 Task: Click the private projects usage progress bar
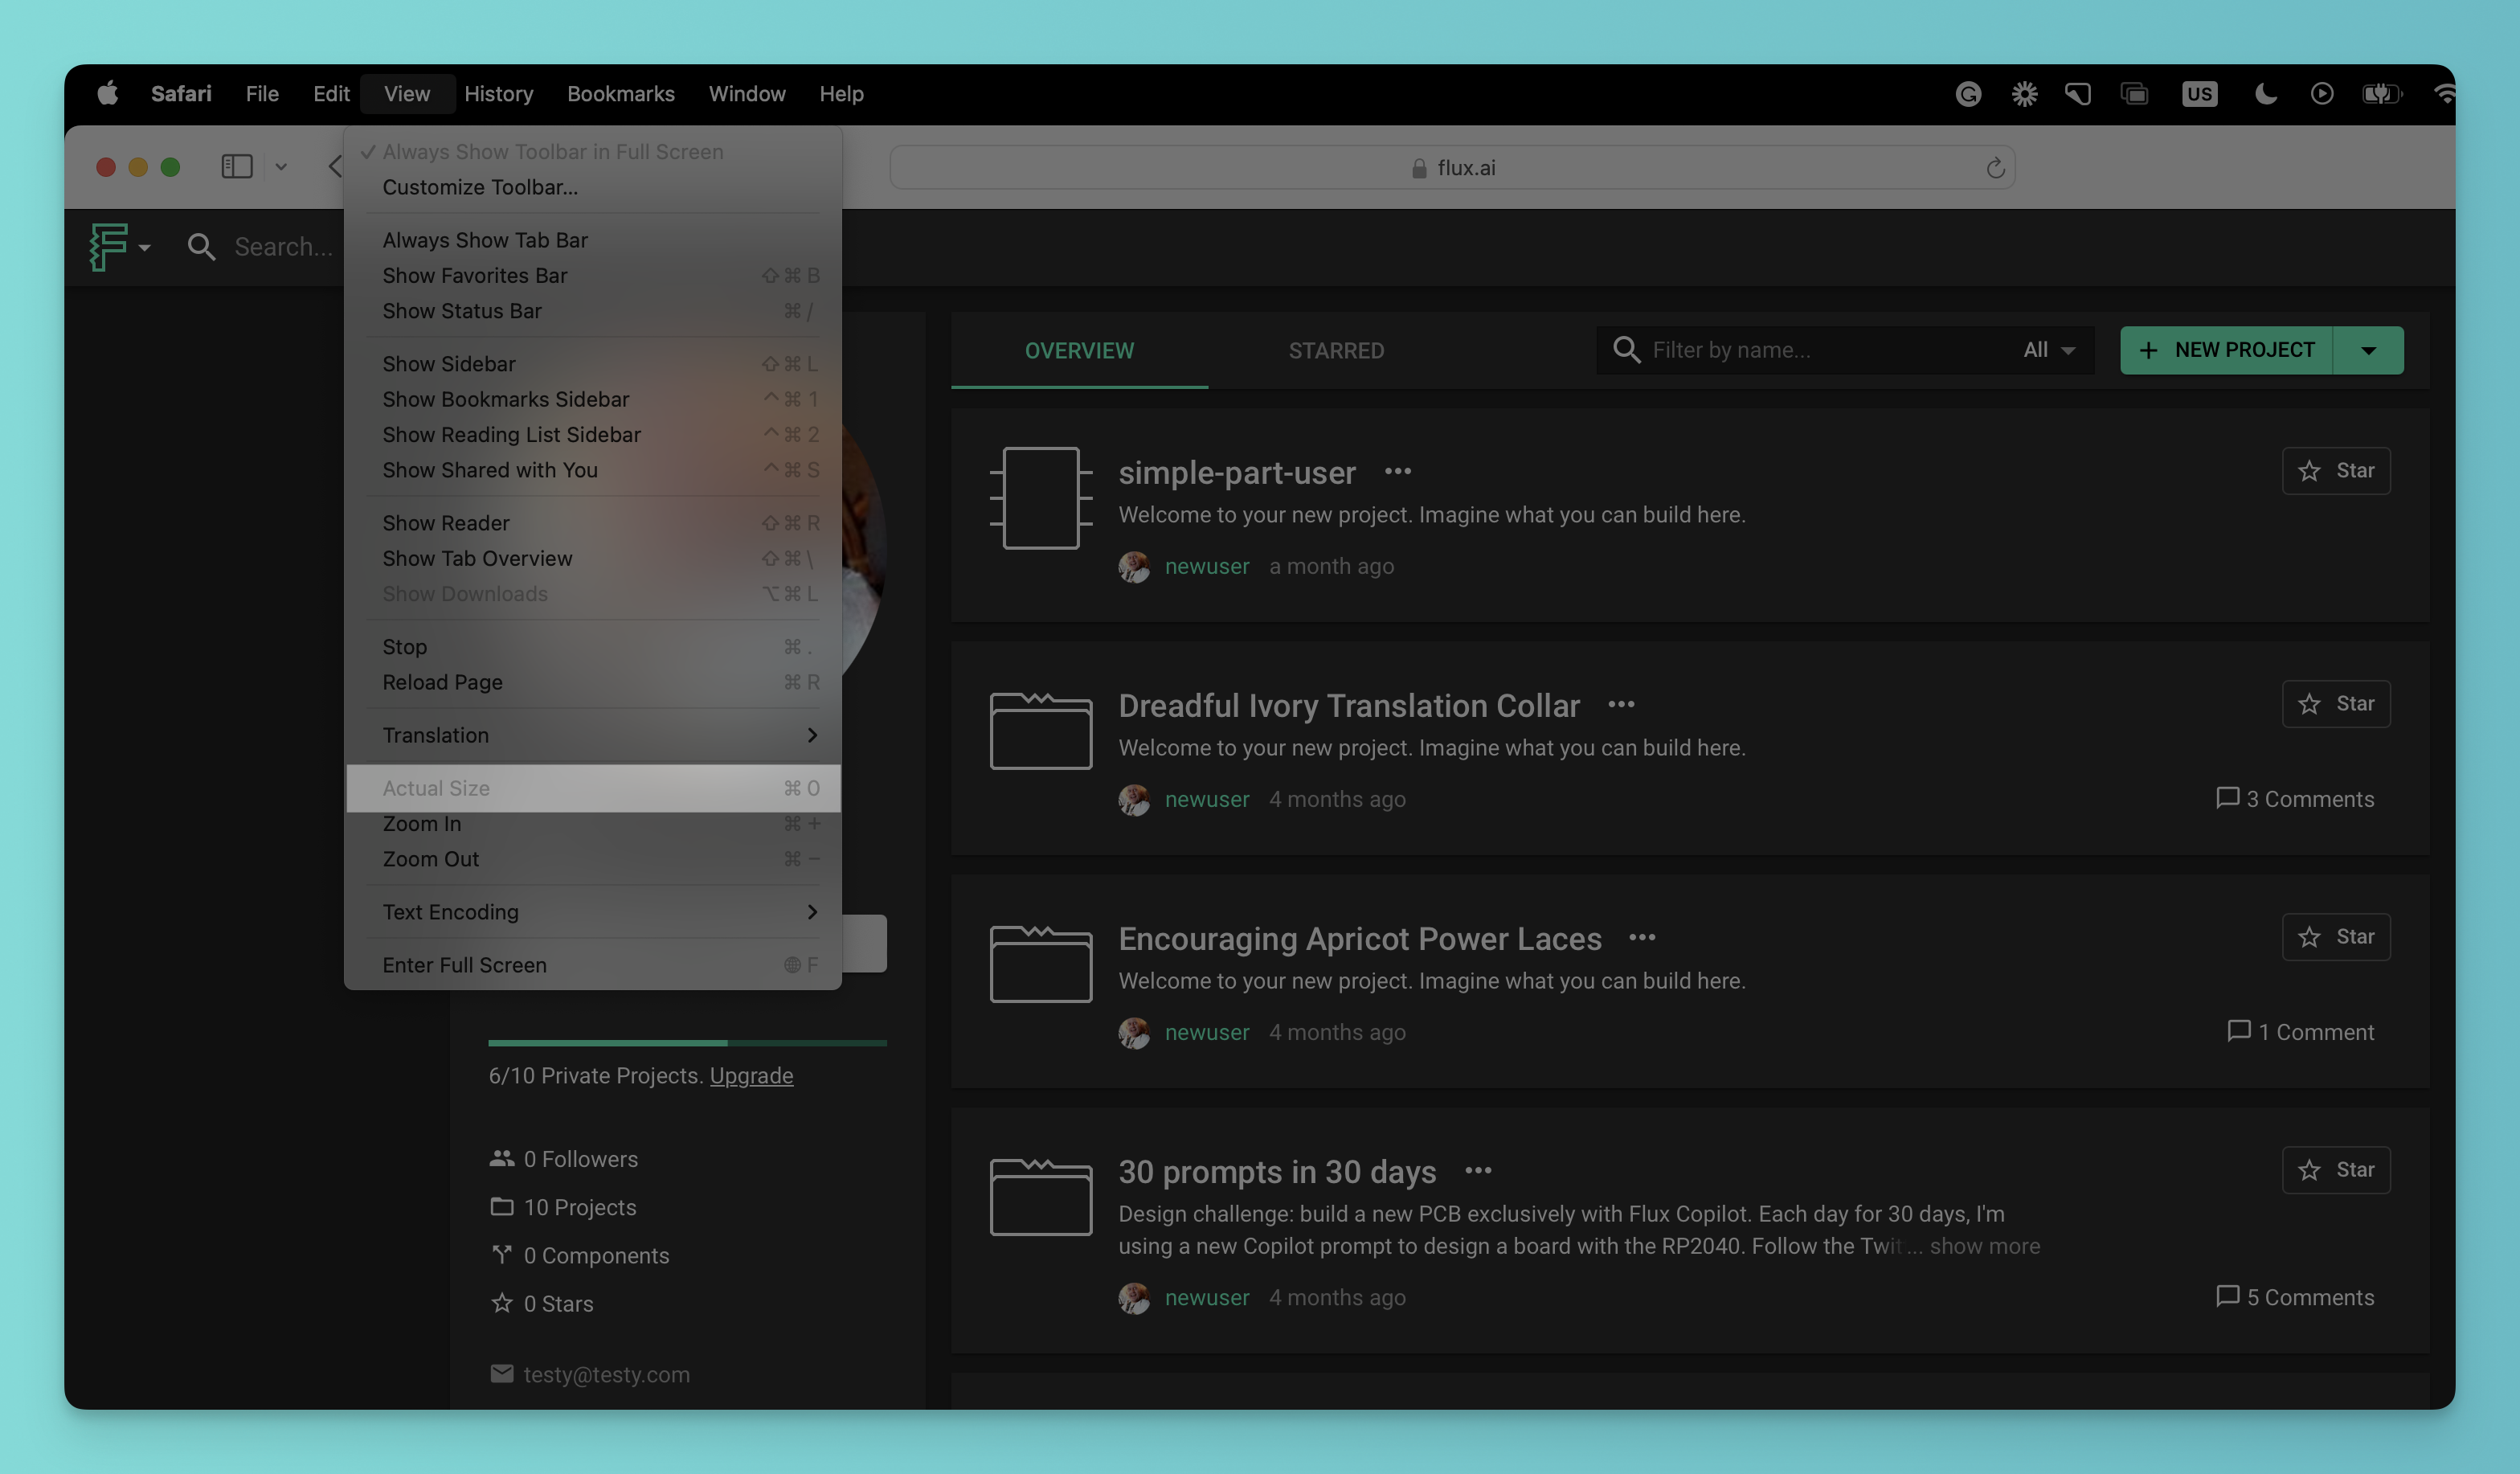point(687,1043)
